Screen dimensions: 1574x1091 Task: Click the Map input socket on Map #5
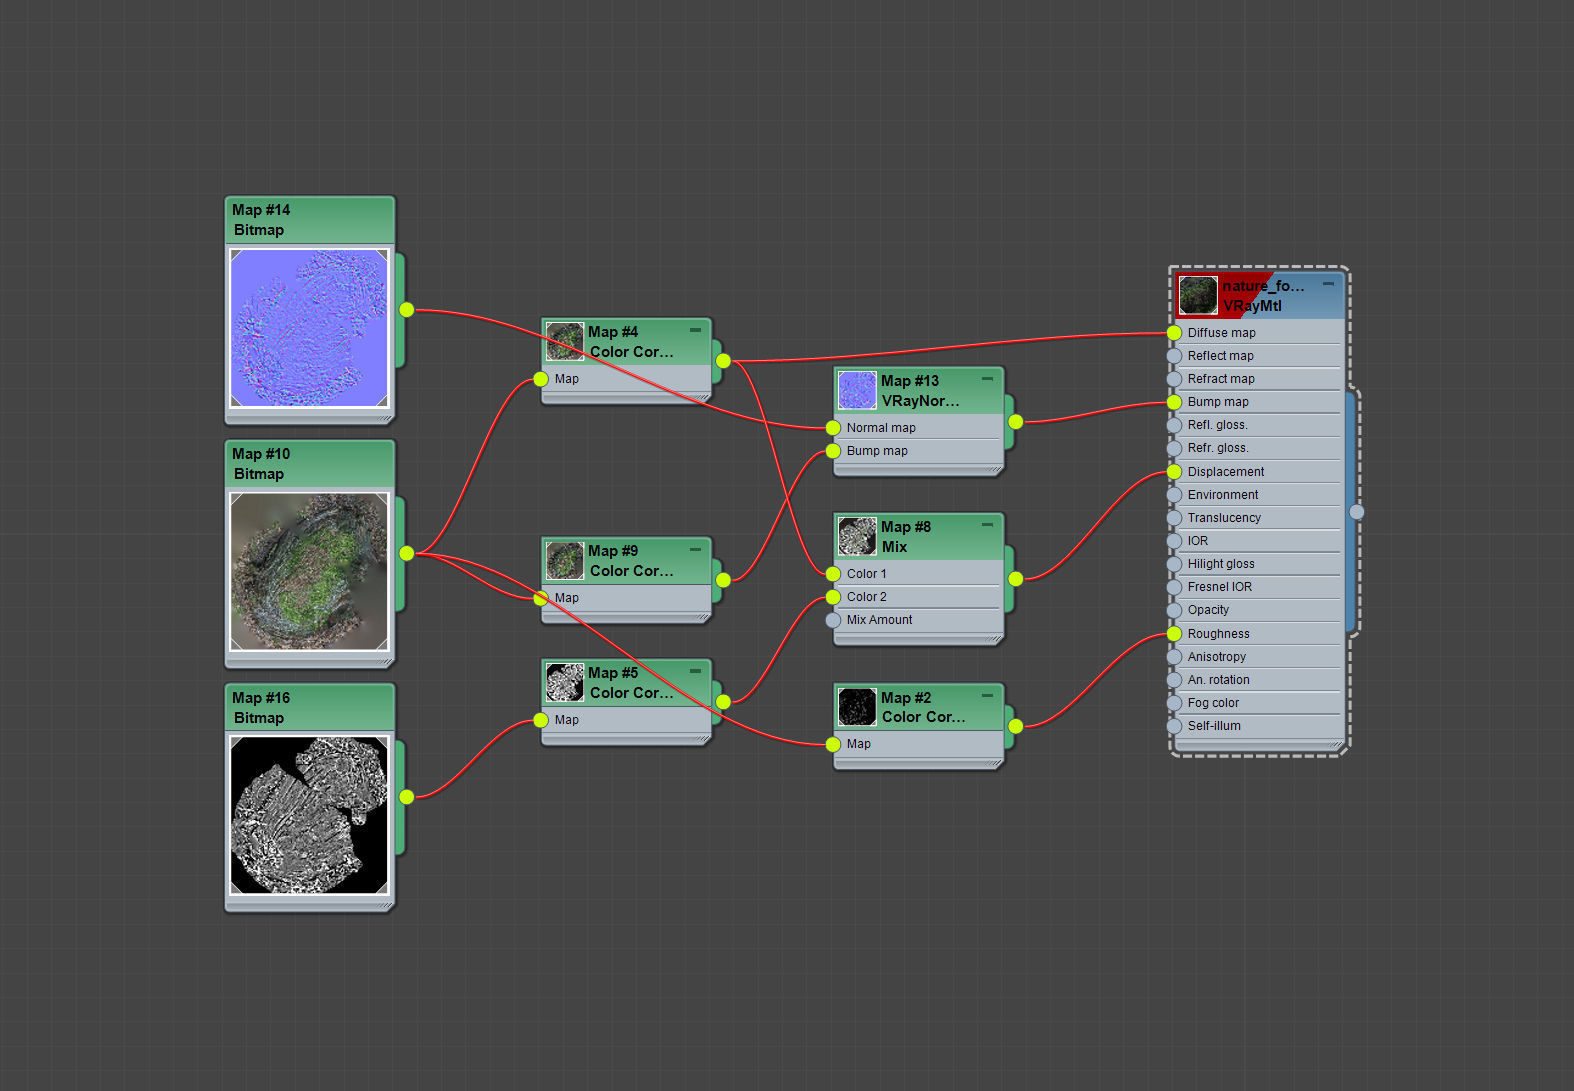541,720
